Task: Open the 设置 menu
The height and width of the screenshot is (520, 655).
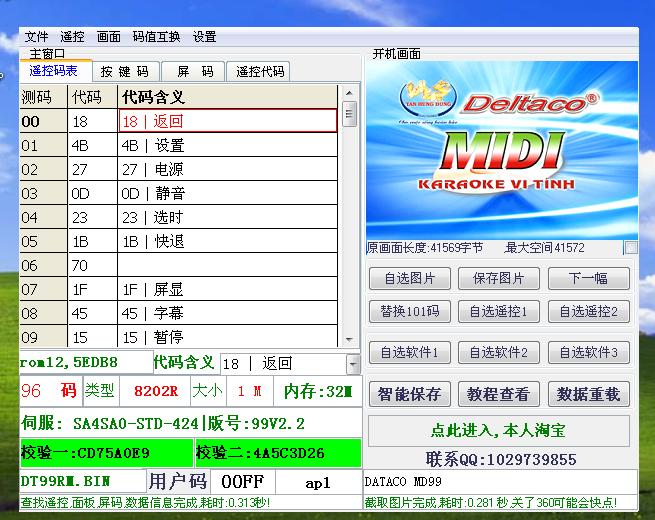Action: tap(204, 37)
